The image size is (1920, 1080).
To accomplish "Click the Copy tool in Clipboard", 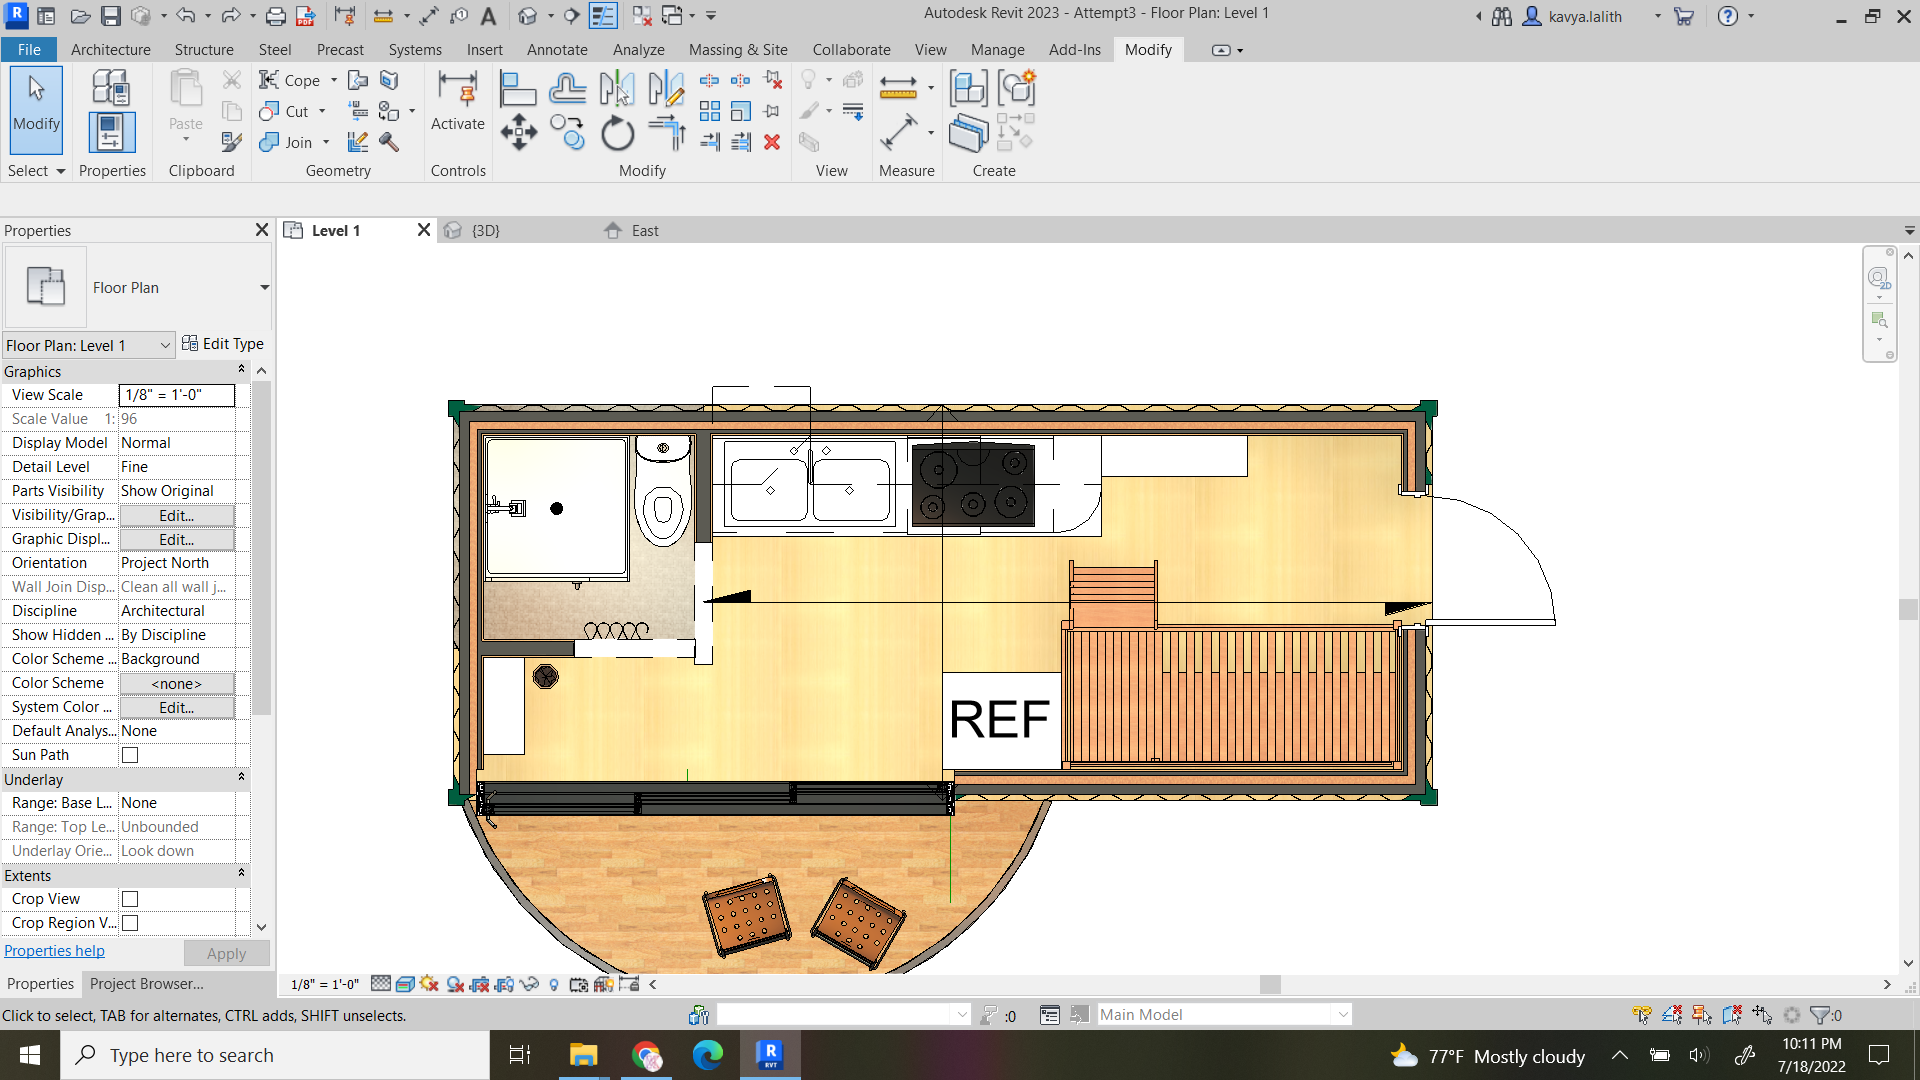I will point(231,111).
